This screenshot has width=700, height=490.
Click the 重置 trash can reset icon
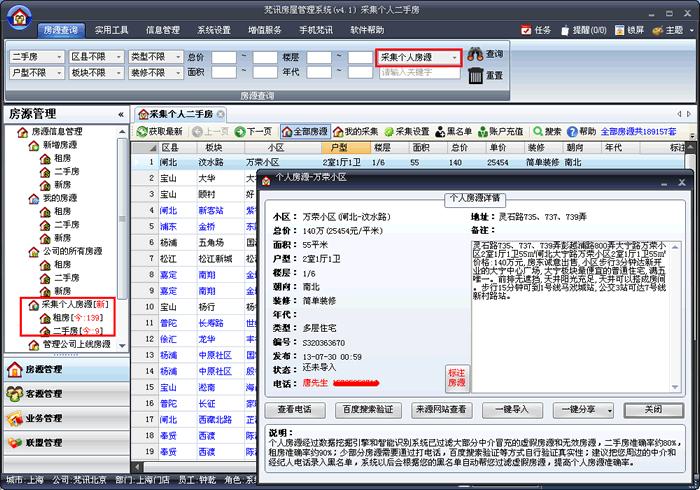tap(475, 75)
